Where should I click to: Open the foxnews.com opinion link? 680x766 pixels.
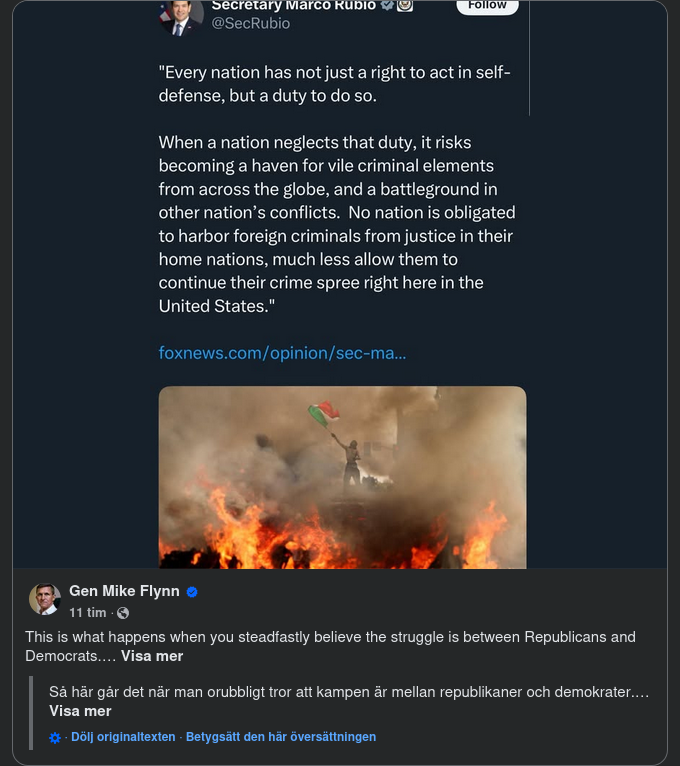point(282,353)
